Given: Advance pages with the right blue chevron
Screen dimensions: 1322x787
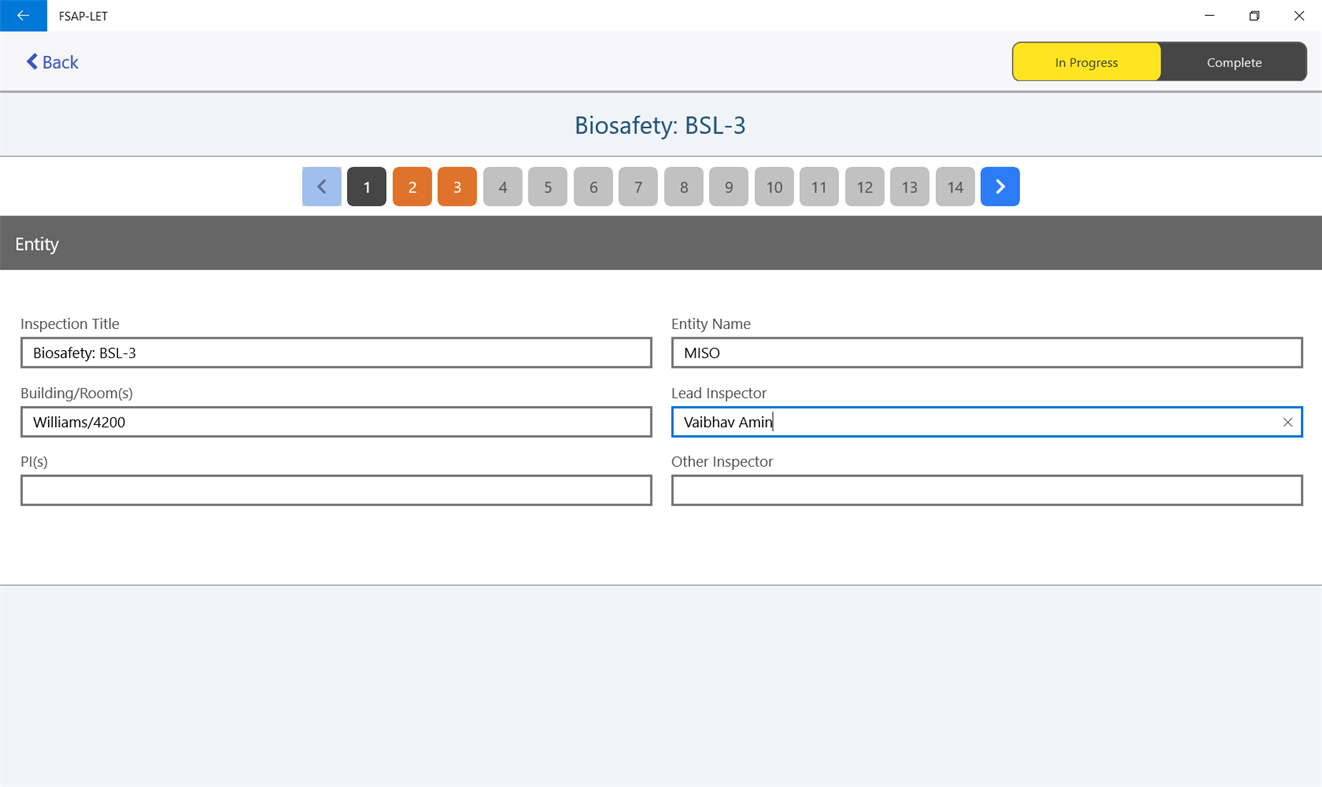Looking at the screenshot, I should [x=1000, y=186].
